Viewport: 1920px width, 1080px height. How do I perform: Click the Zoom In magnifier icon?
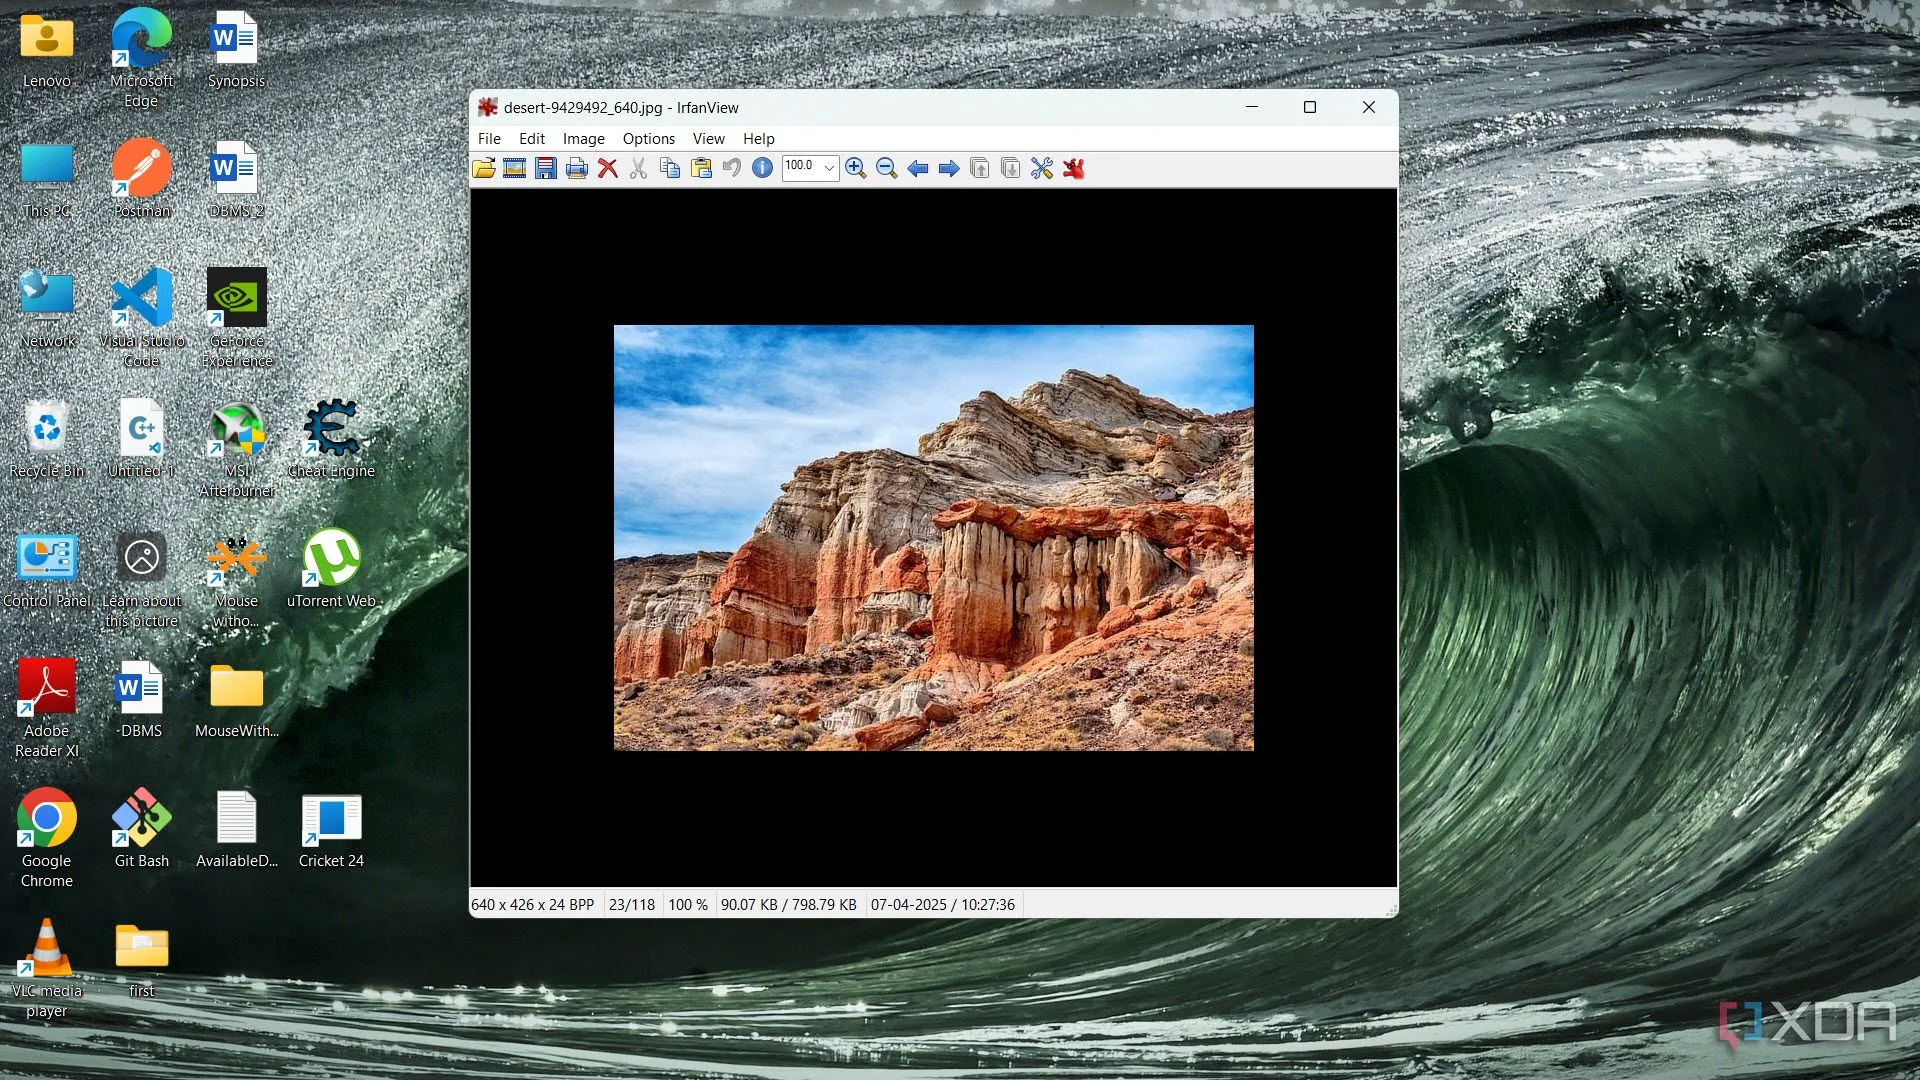pyautogui.click(x=856, y=168)
